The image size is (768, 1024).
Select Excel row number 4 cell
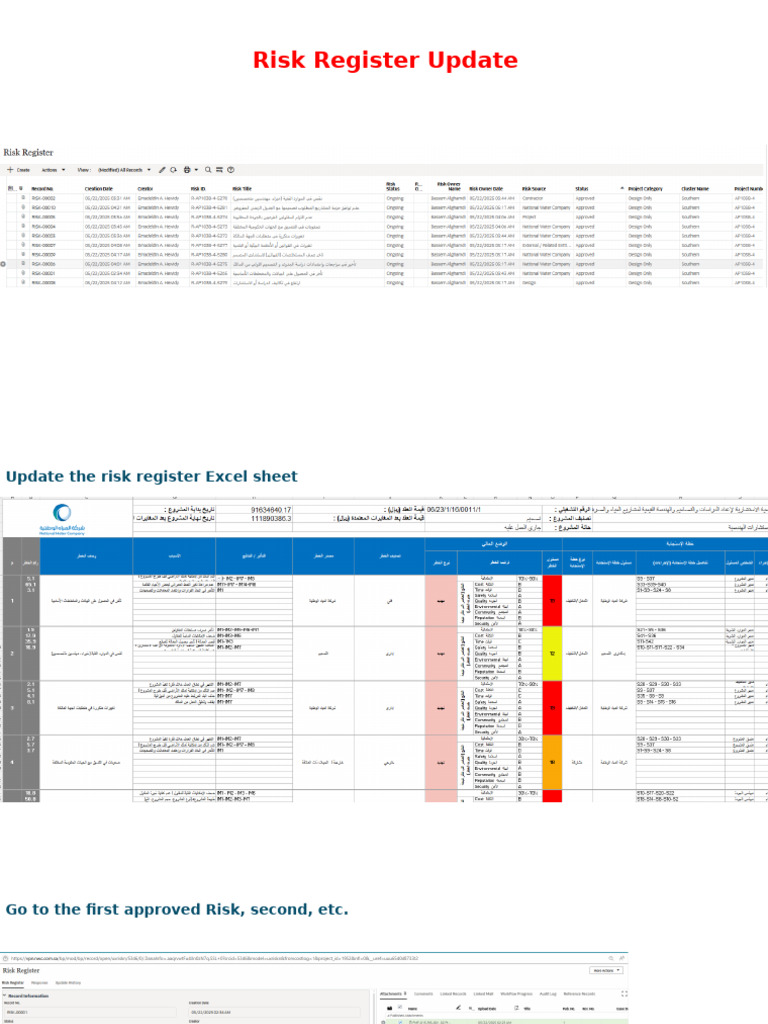12,762
